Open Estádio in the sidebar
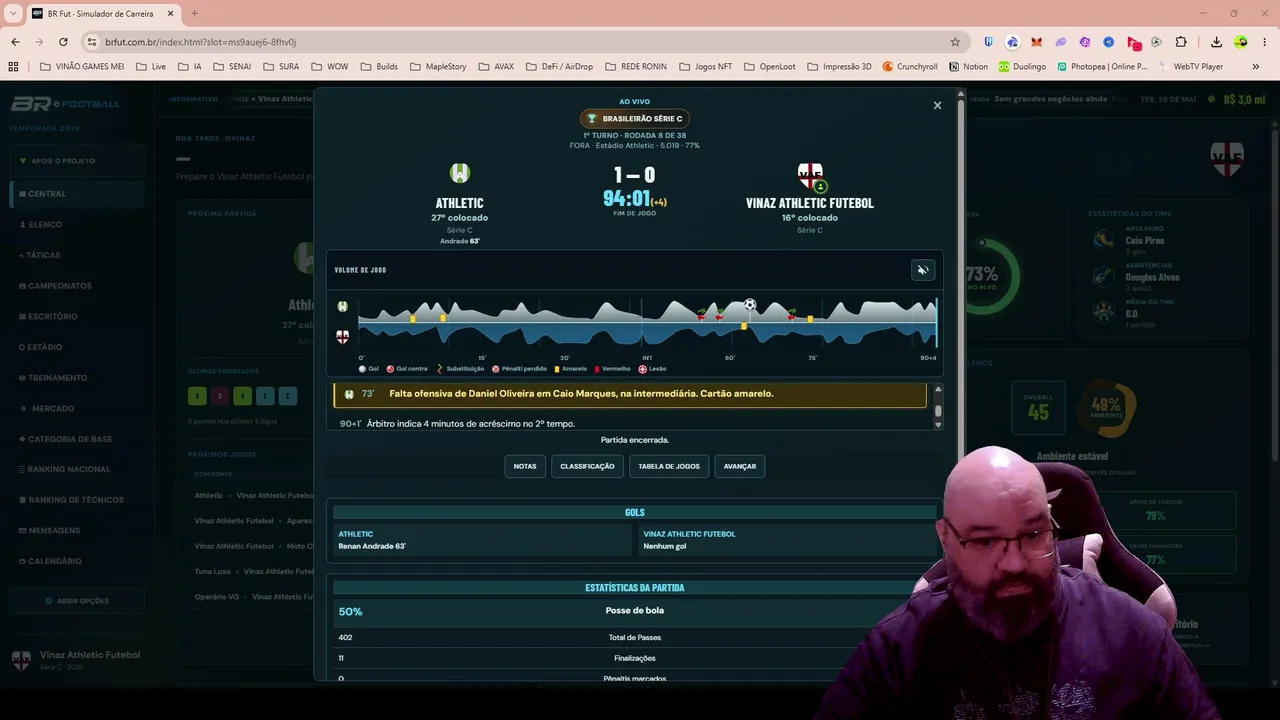The image size is (1280, 720). pyautogui.click(x=77, y=347)
